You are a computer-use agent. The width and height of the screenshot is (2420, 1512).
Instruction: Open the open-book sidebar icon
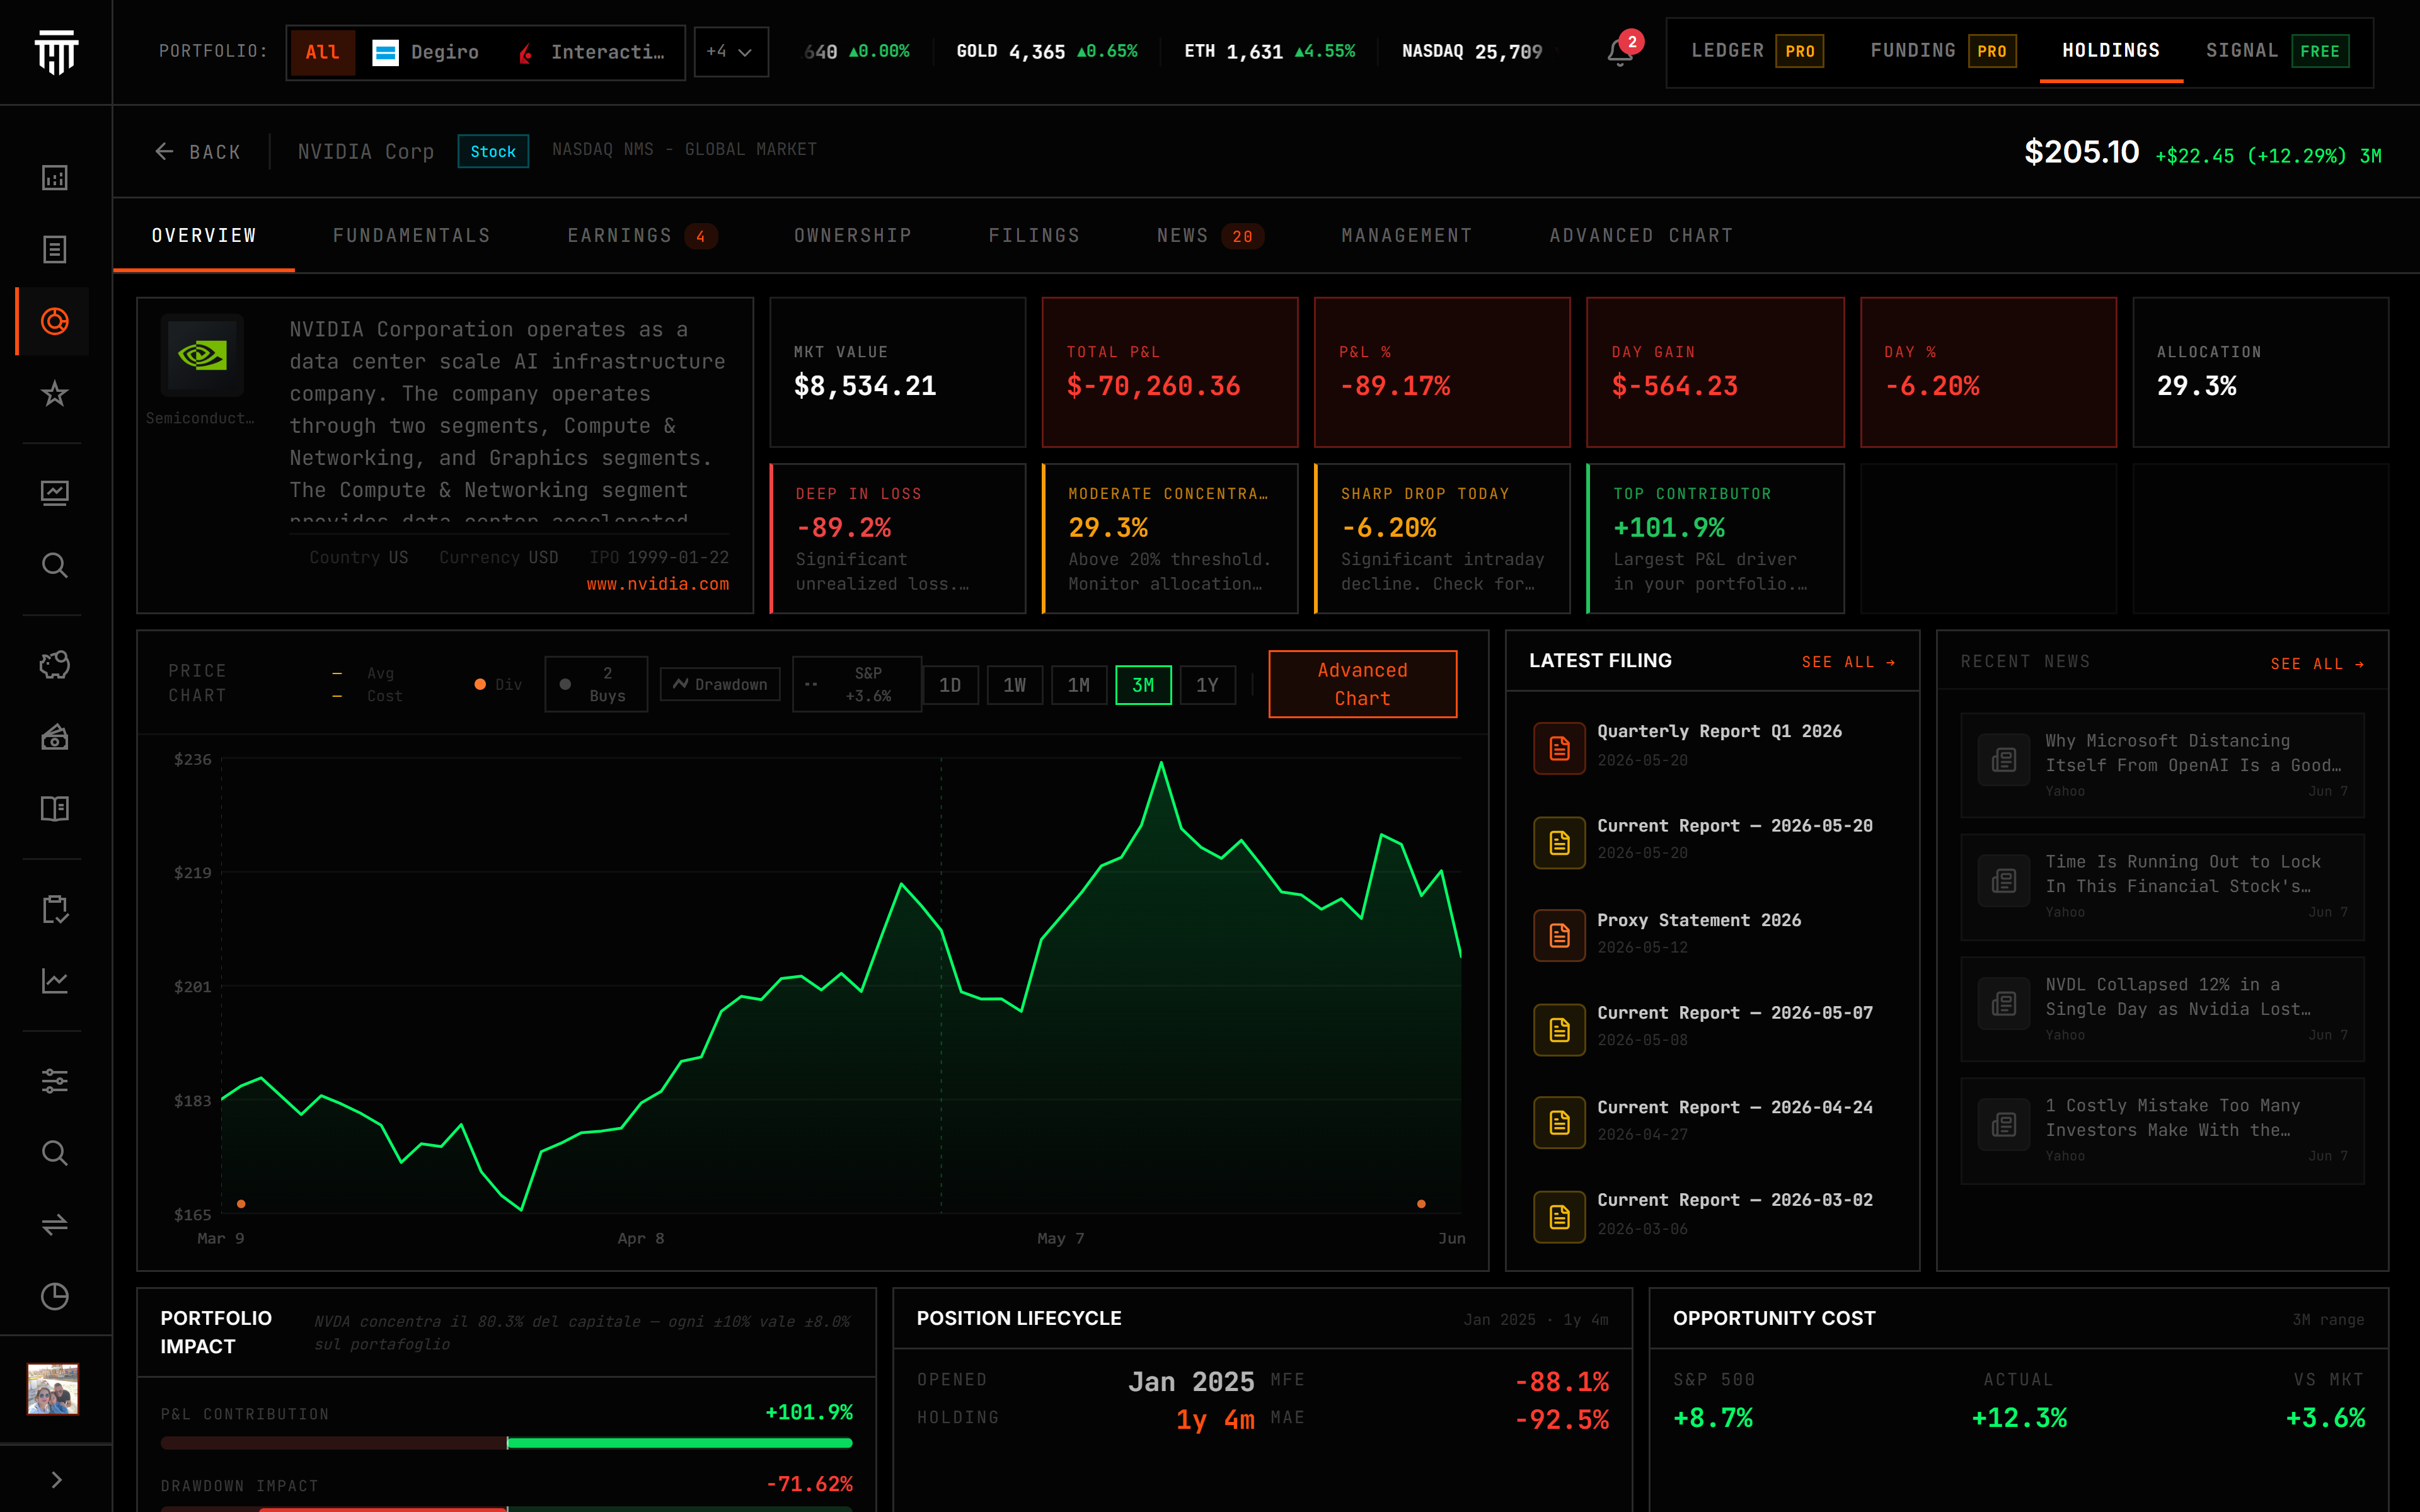point(55,808)
